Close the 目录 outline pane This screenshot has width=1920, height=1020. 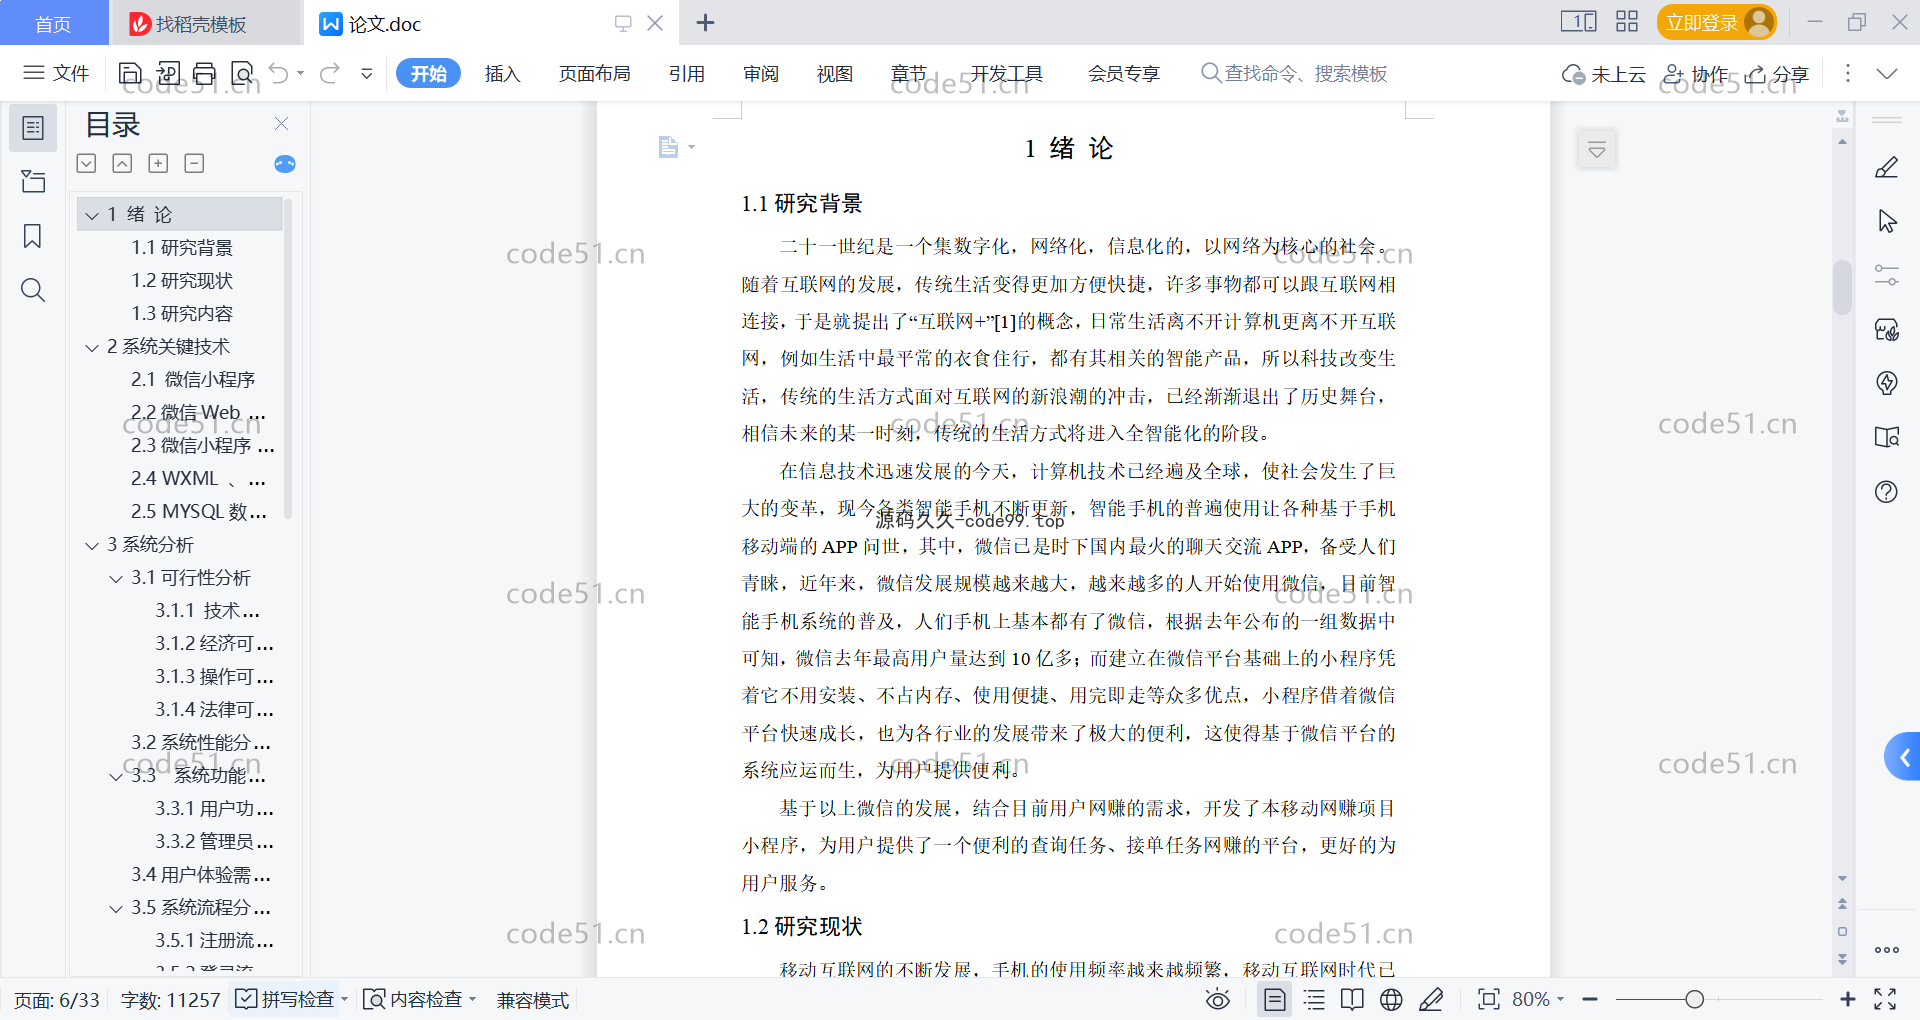[x=281, y=124]
